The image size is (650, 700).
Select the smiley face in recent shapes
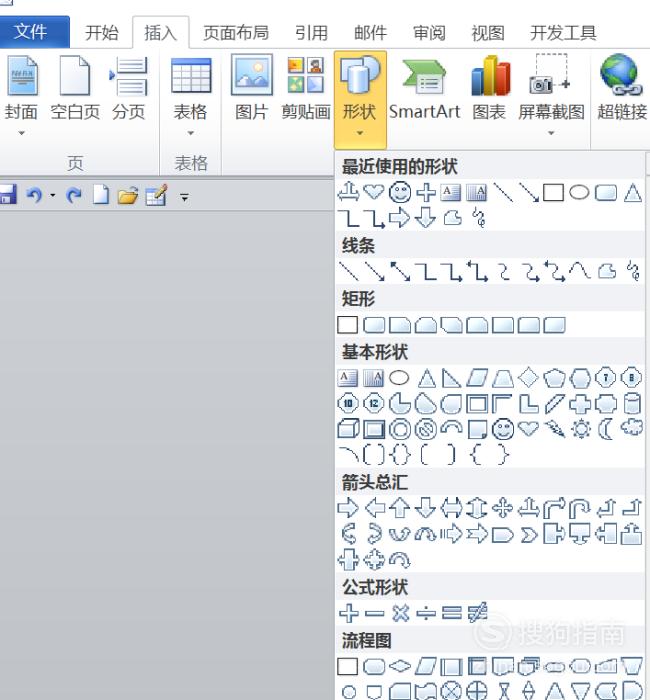[400, 193]
